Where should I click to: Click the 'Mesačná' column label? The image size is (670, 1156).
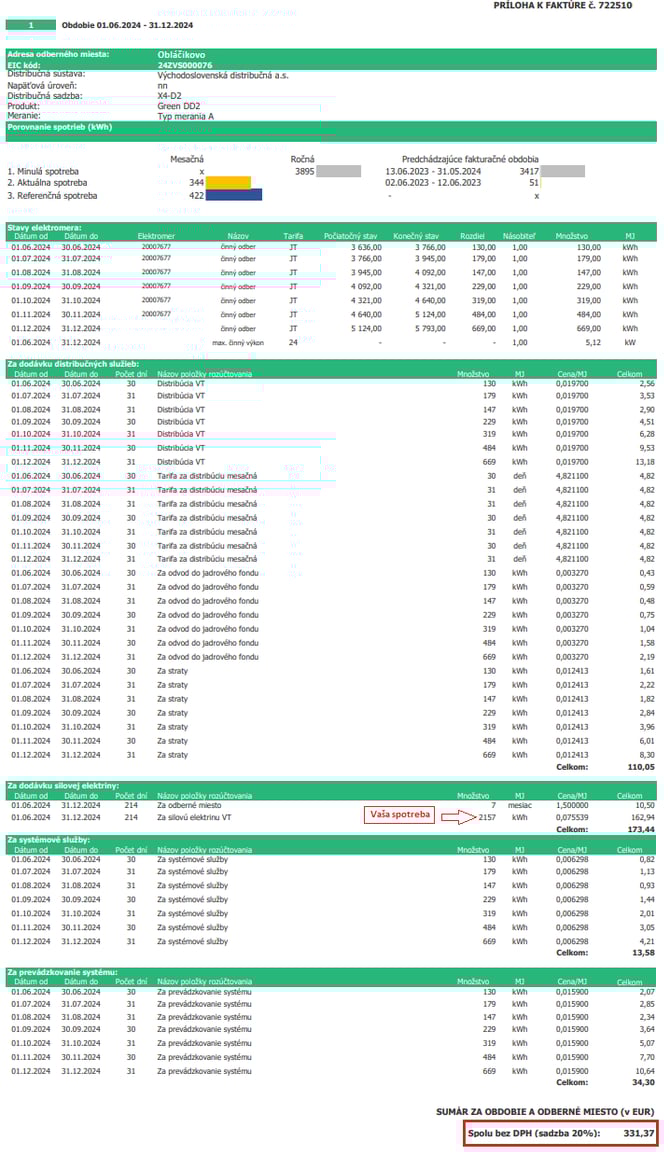[x=187, y=159]
